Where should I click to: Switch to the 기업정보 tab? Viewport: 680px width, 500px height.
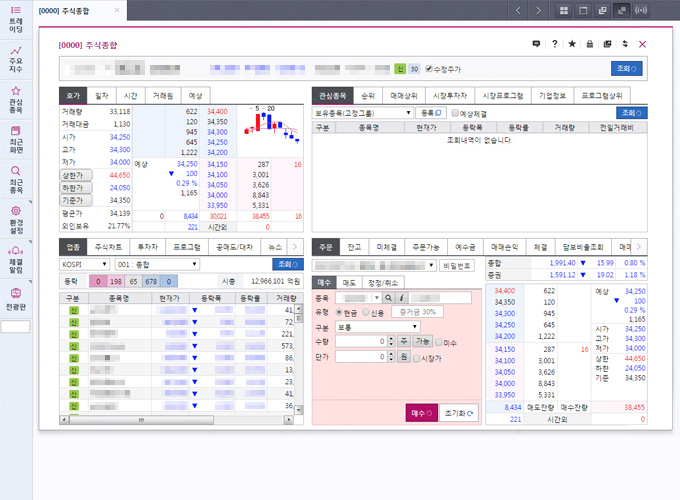tap(552, 96)
